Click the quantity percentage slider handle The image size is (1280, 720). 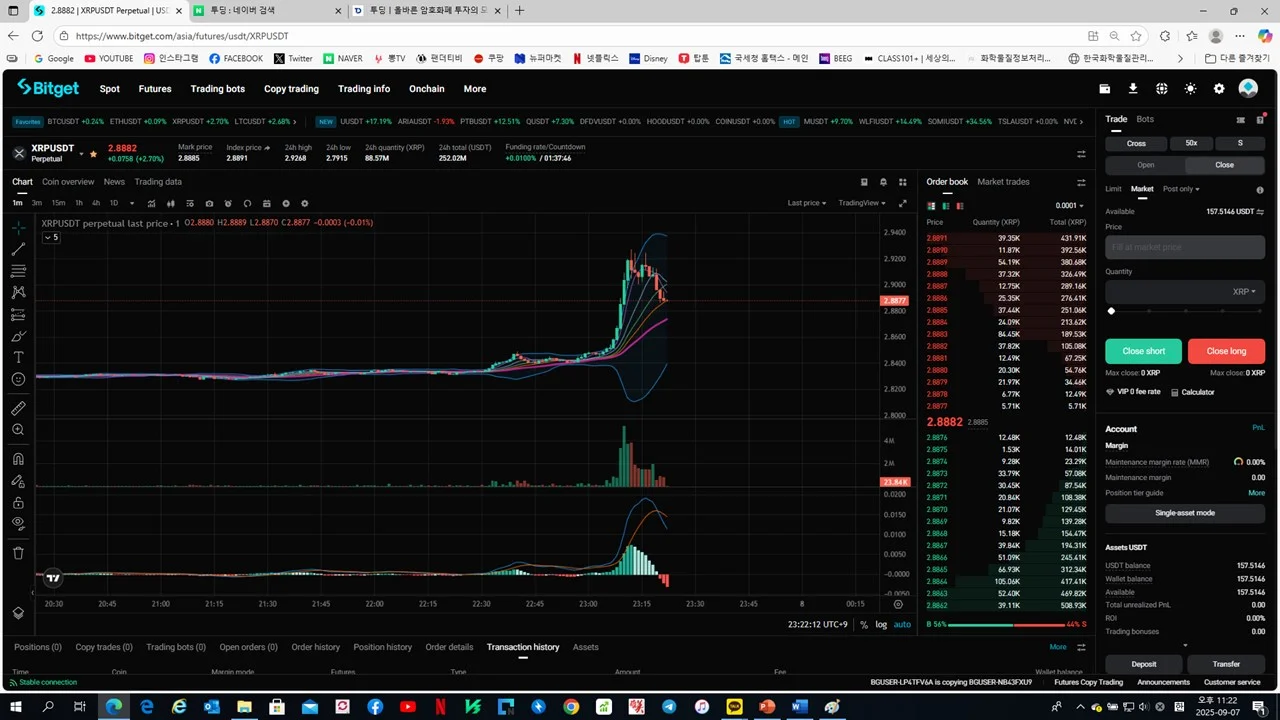pyautogui.click(x=1111, y=311)
